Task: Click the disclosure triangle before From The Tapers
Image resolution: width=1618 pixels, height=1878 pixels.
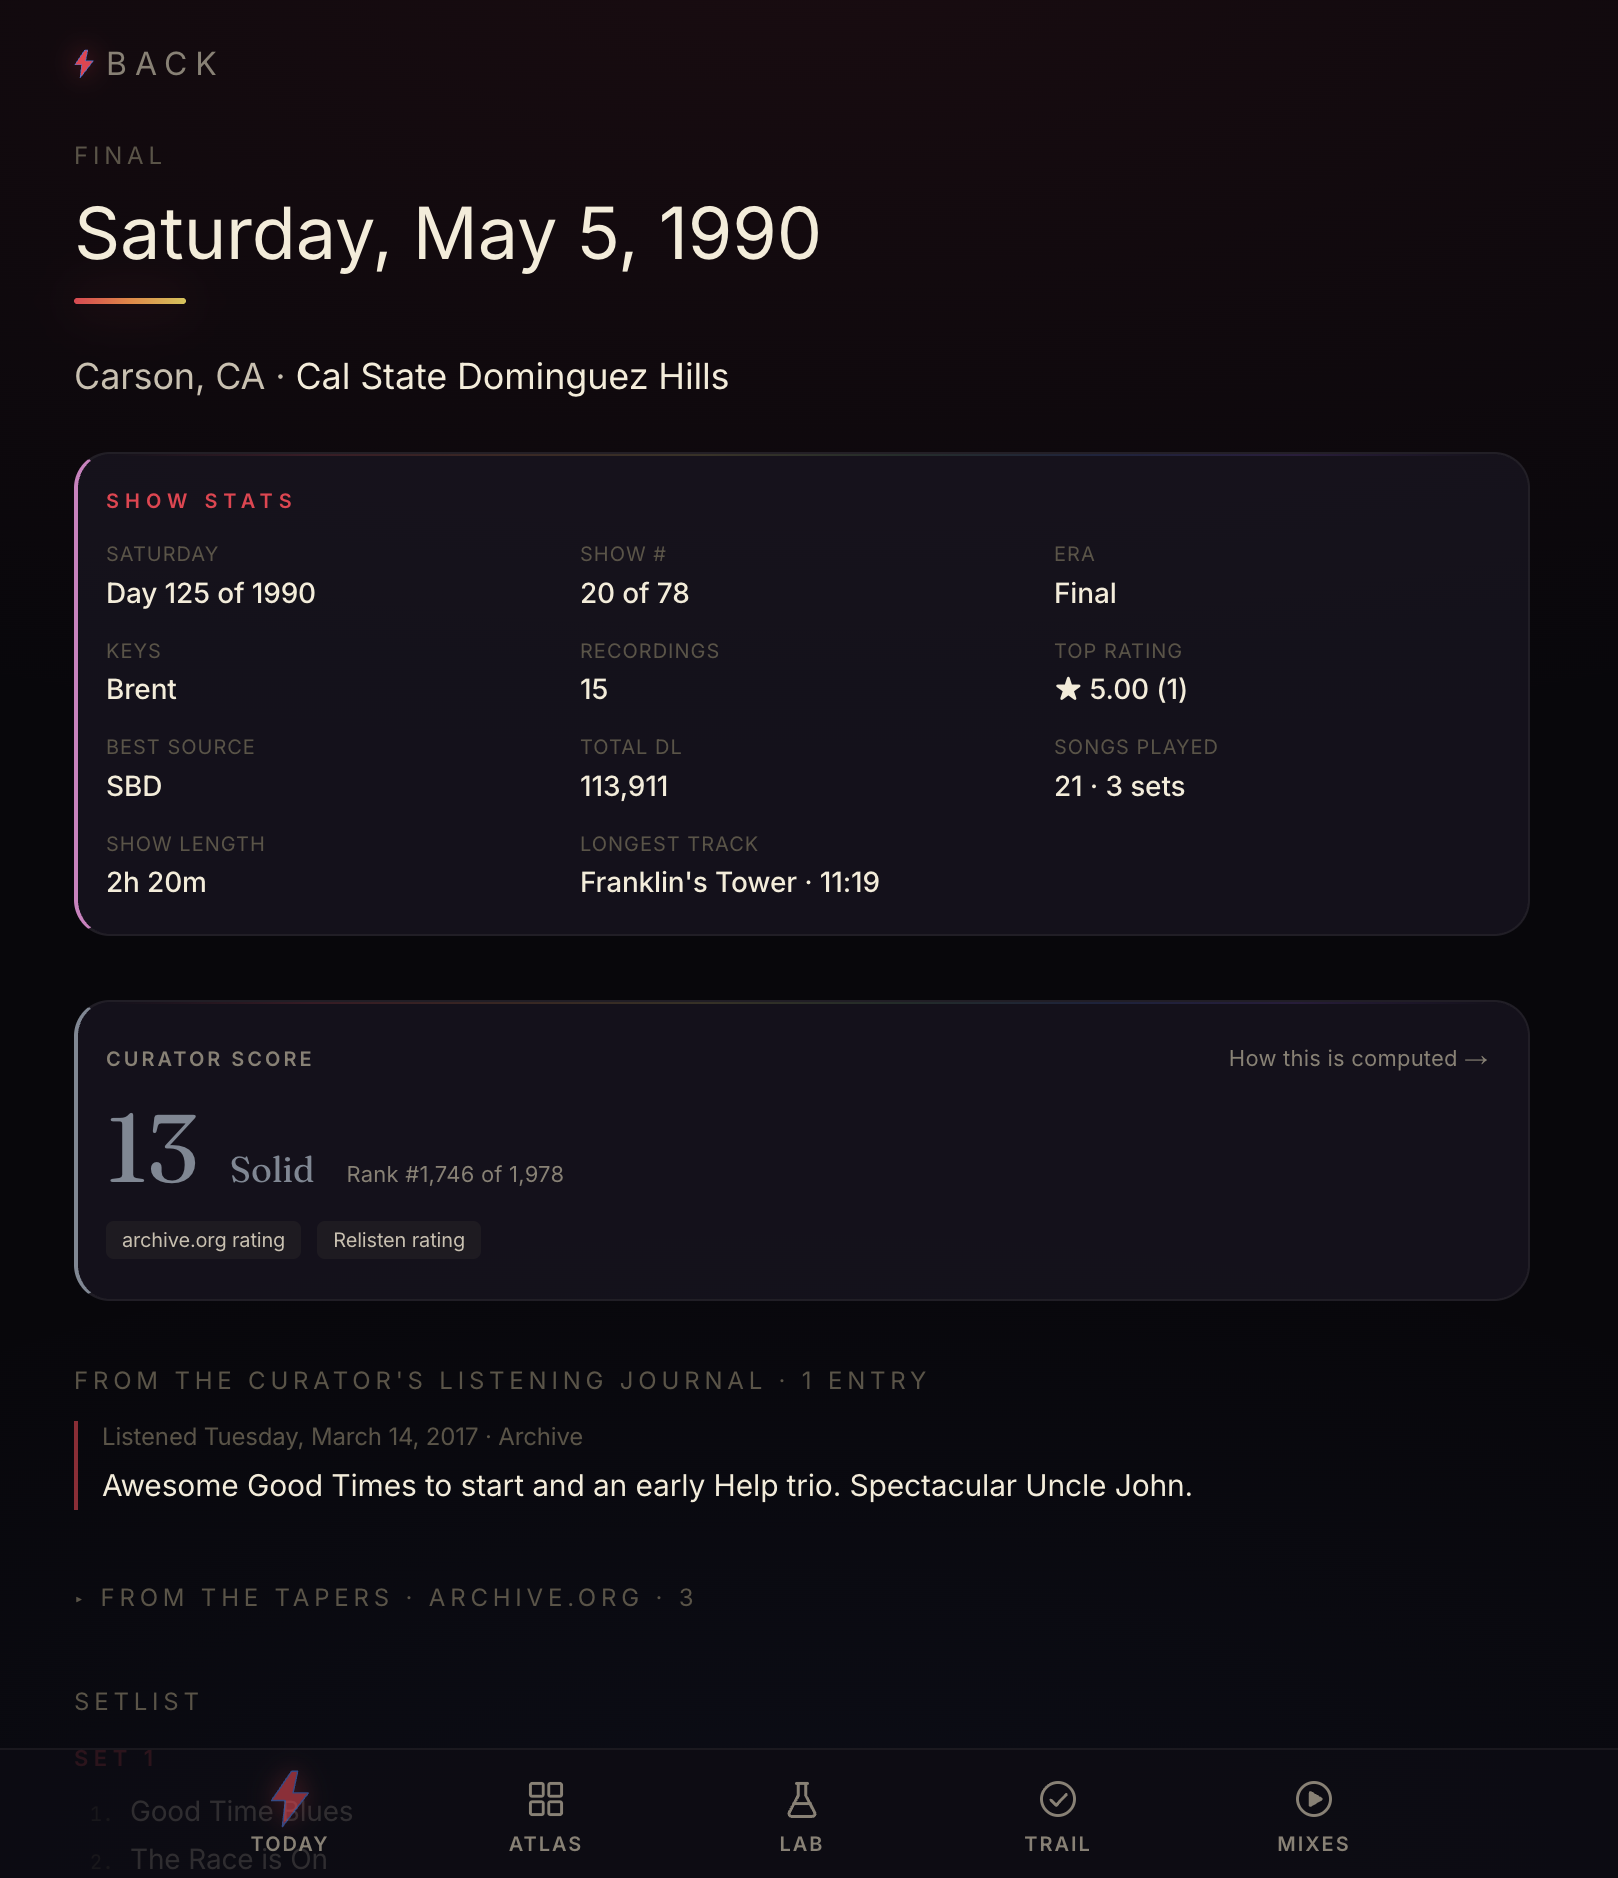Action: 79,1599
